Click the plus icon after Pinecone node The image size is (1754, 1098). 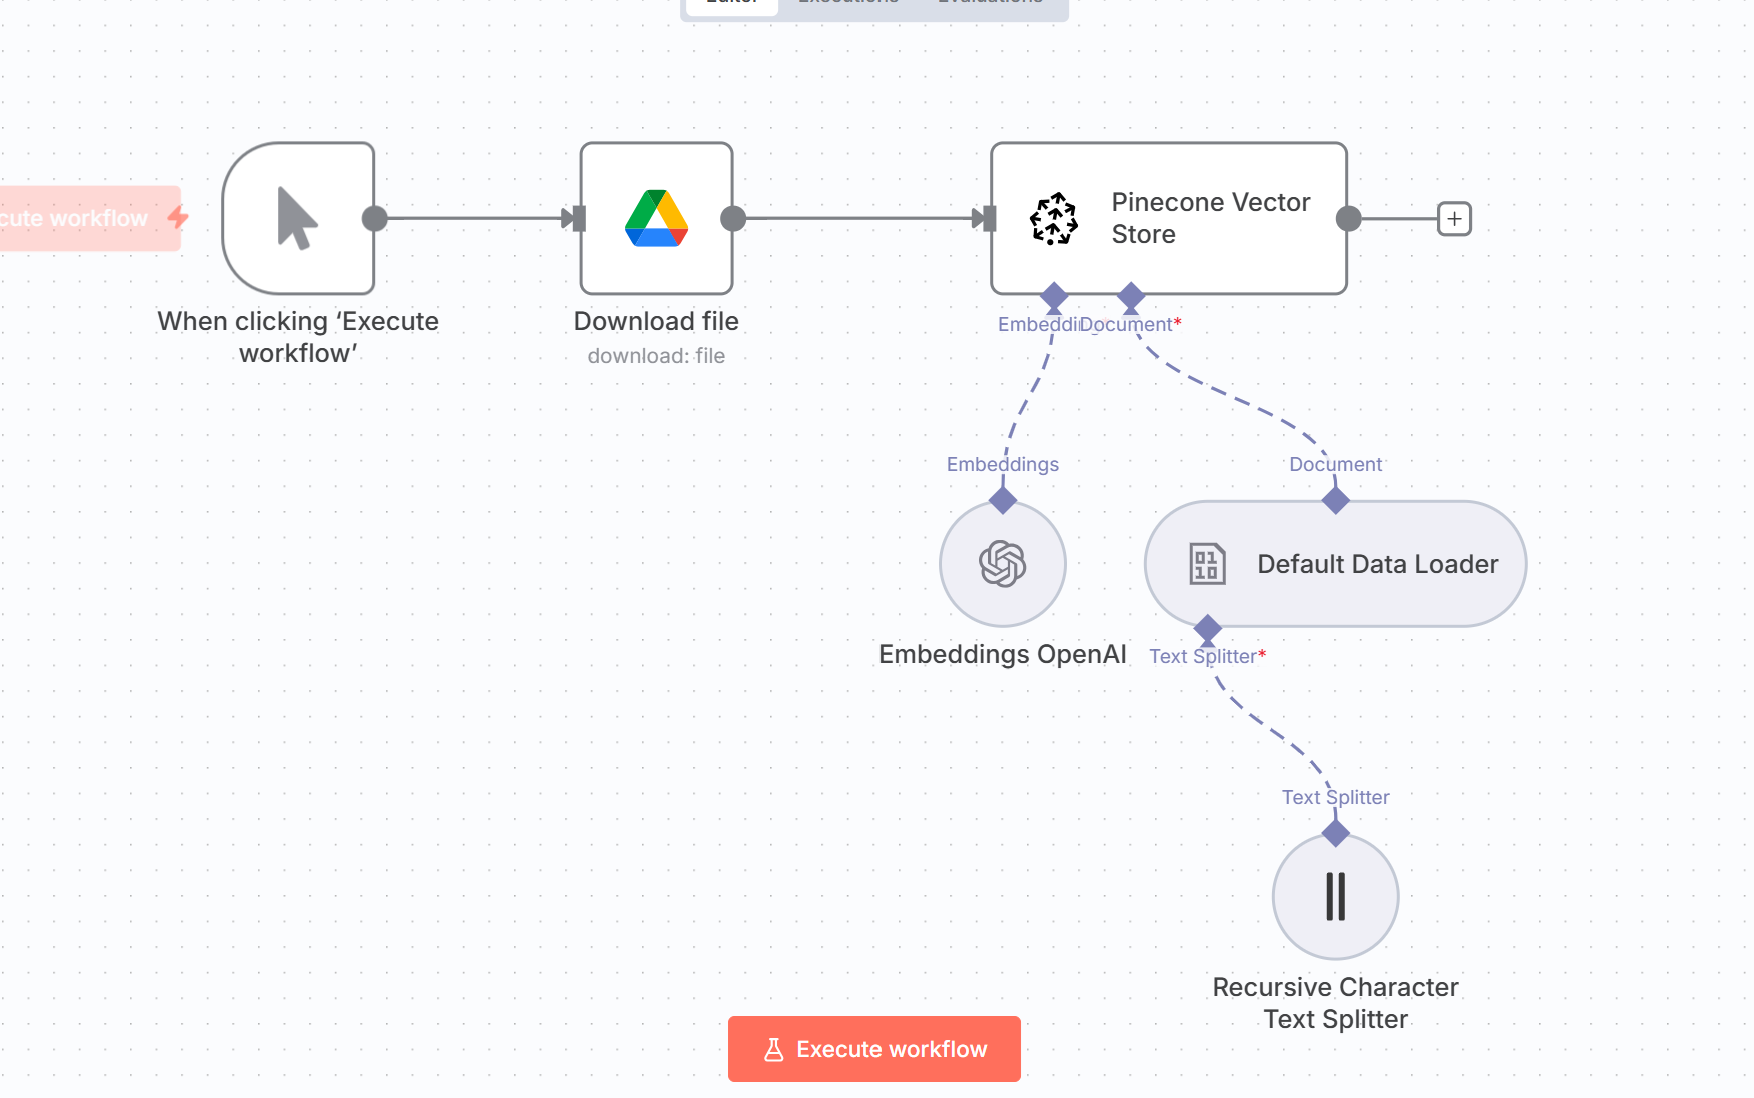pyautogui.click(x=1454, y=218)
